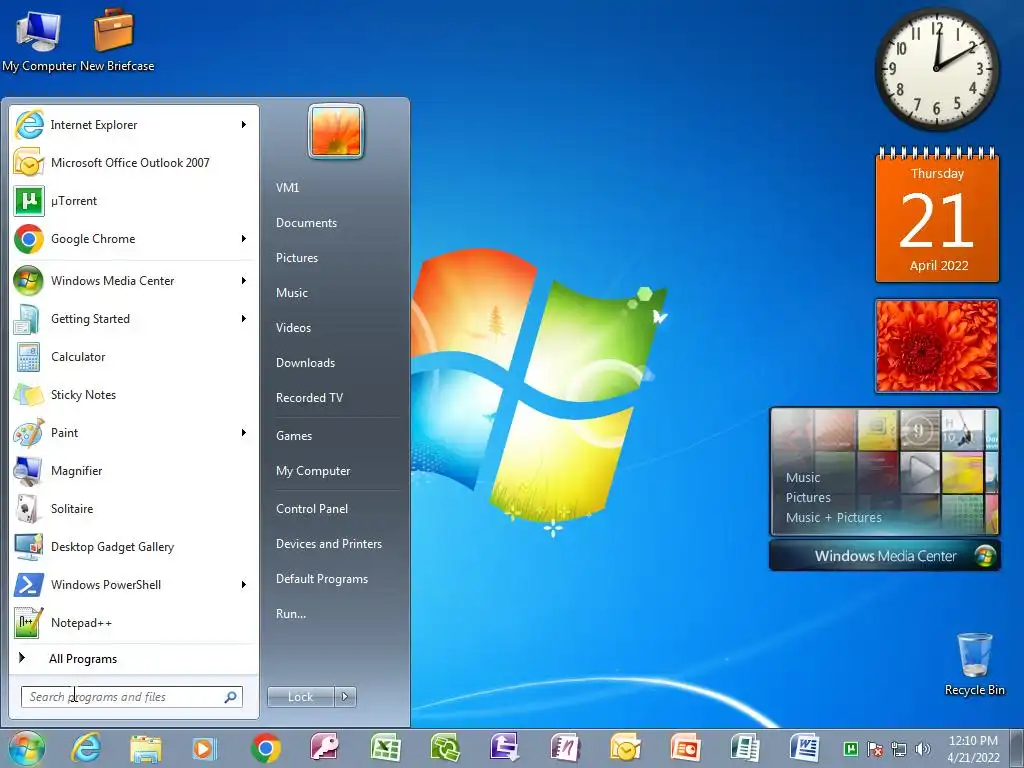Click the user account picture in Start menu
The image size is (1024, 768).
coord(336,131)
